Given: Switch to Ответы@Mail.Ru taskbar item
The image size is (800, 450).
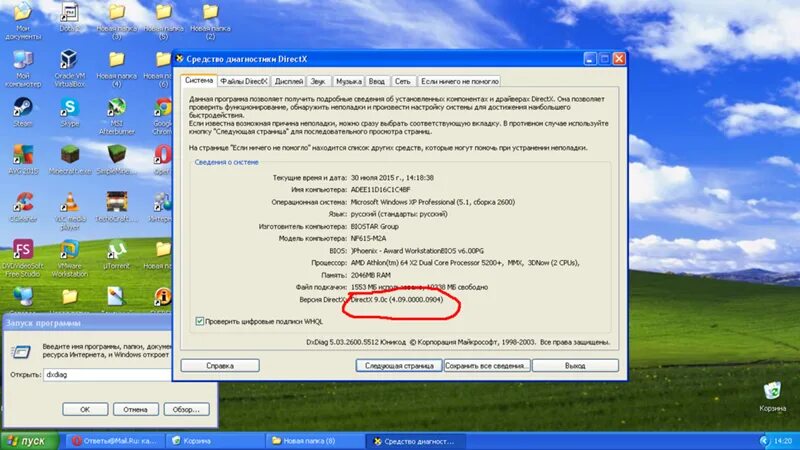Looking at the screenshot, I should [x=116, y=441].
